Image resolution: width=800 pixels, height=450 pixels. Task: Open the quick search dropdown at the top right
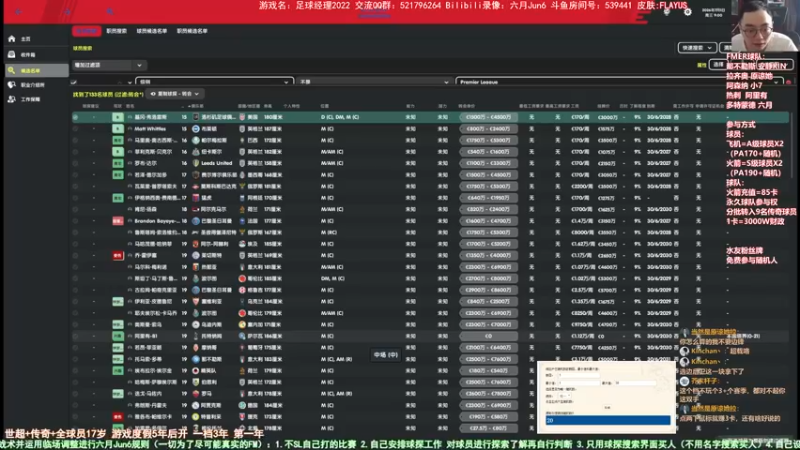point(696,47)
